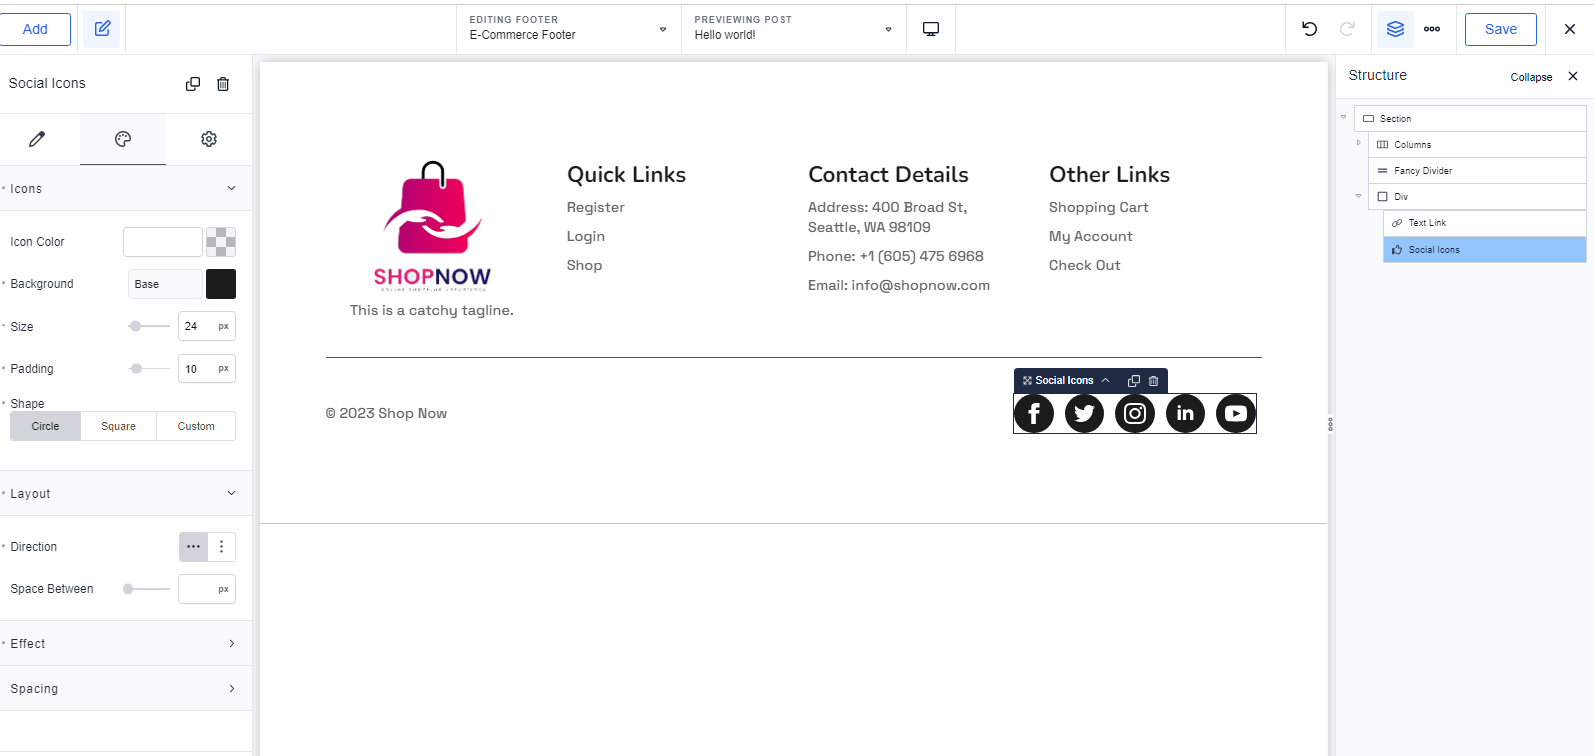Select the Square shape option
This screenshot has width=1594, height=756.
[118, 426]
